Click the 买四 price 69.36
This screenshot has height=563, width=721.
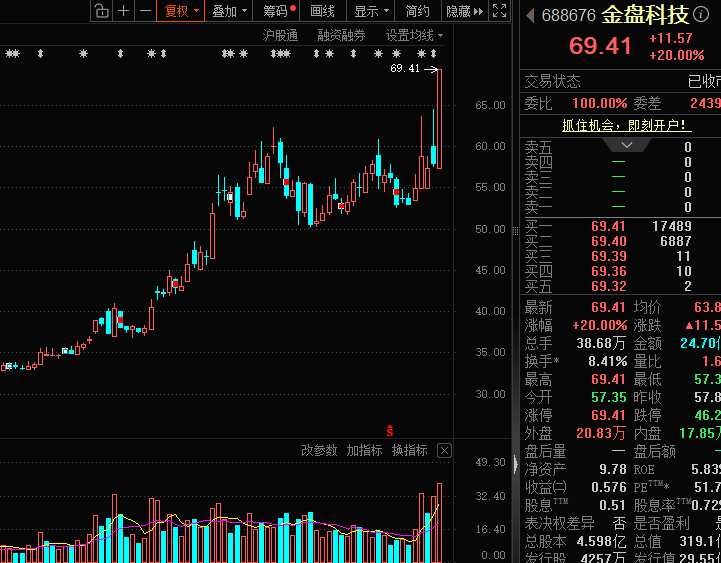point(608,271)
